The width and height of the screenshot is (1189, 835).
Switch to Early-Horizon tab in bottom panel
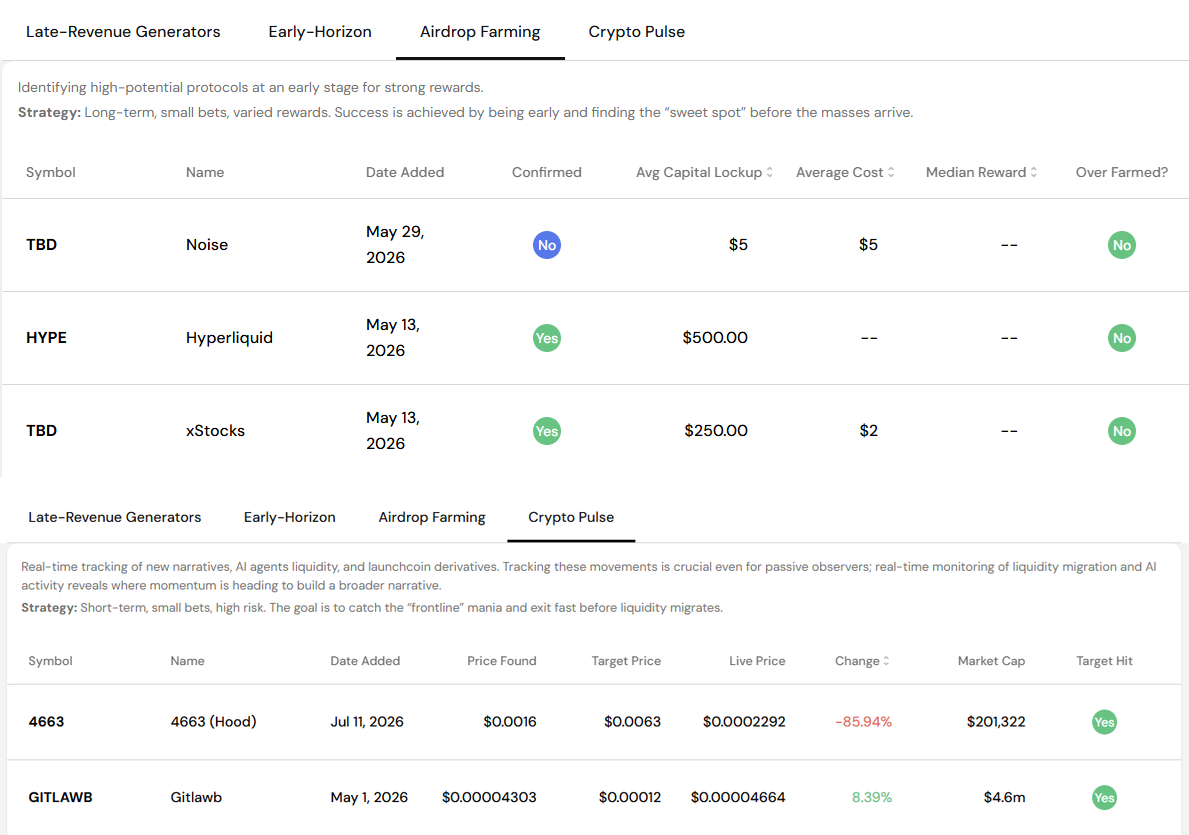[290, 517]
